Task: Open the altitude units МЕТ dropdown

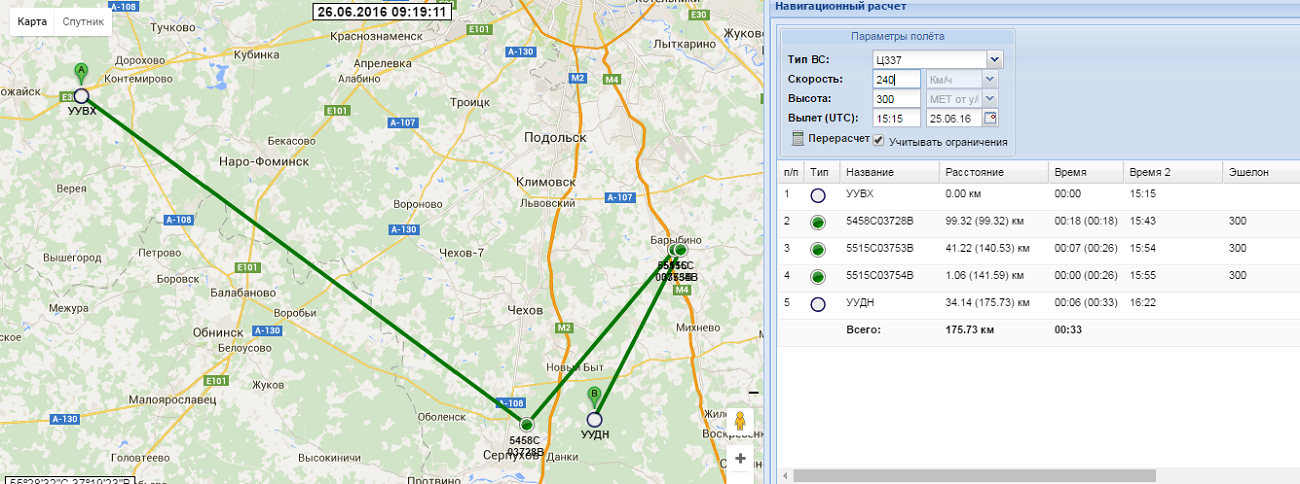Action: point(989,98)
